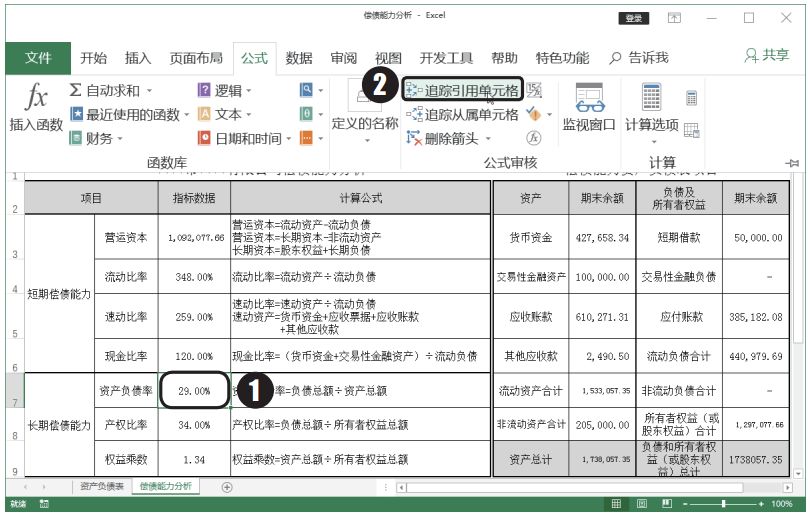Click the Share (共享) icon
Viewport: 810px width, 519px height.
click(751, 55)
